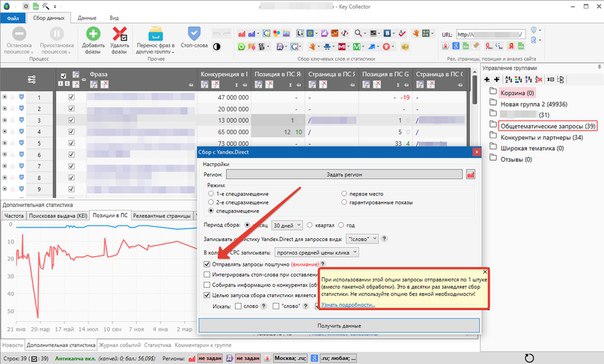
Task: Click the gold coin icon in the ribbon
Action: 404,47
